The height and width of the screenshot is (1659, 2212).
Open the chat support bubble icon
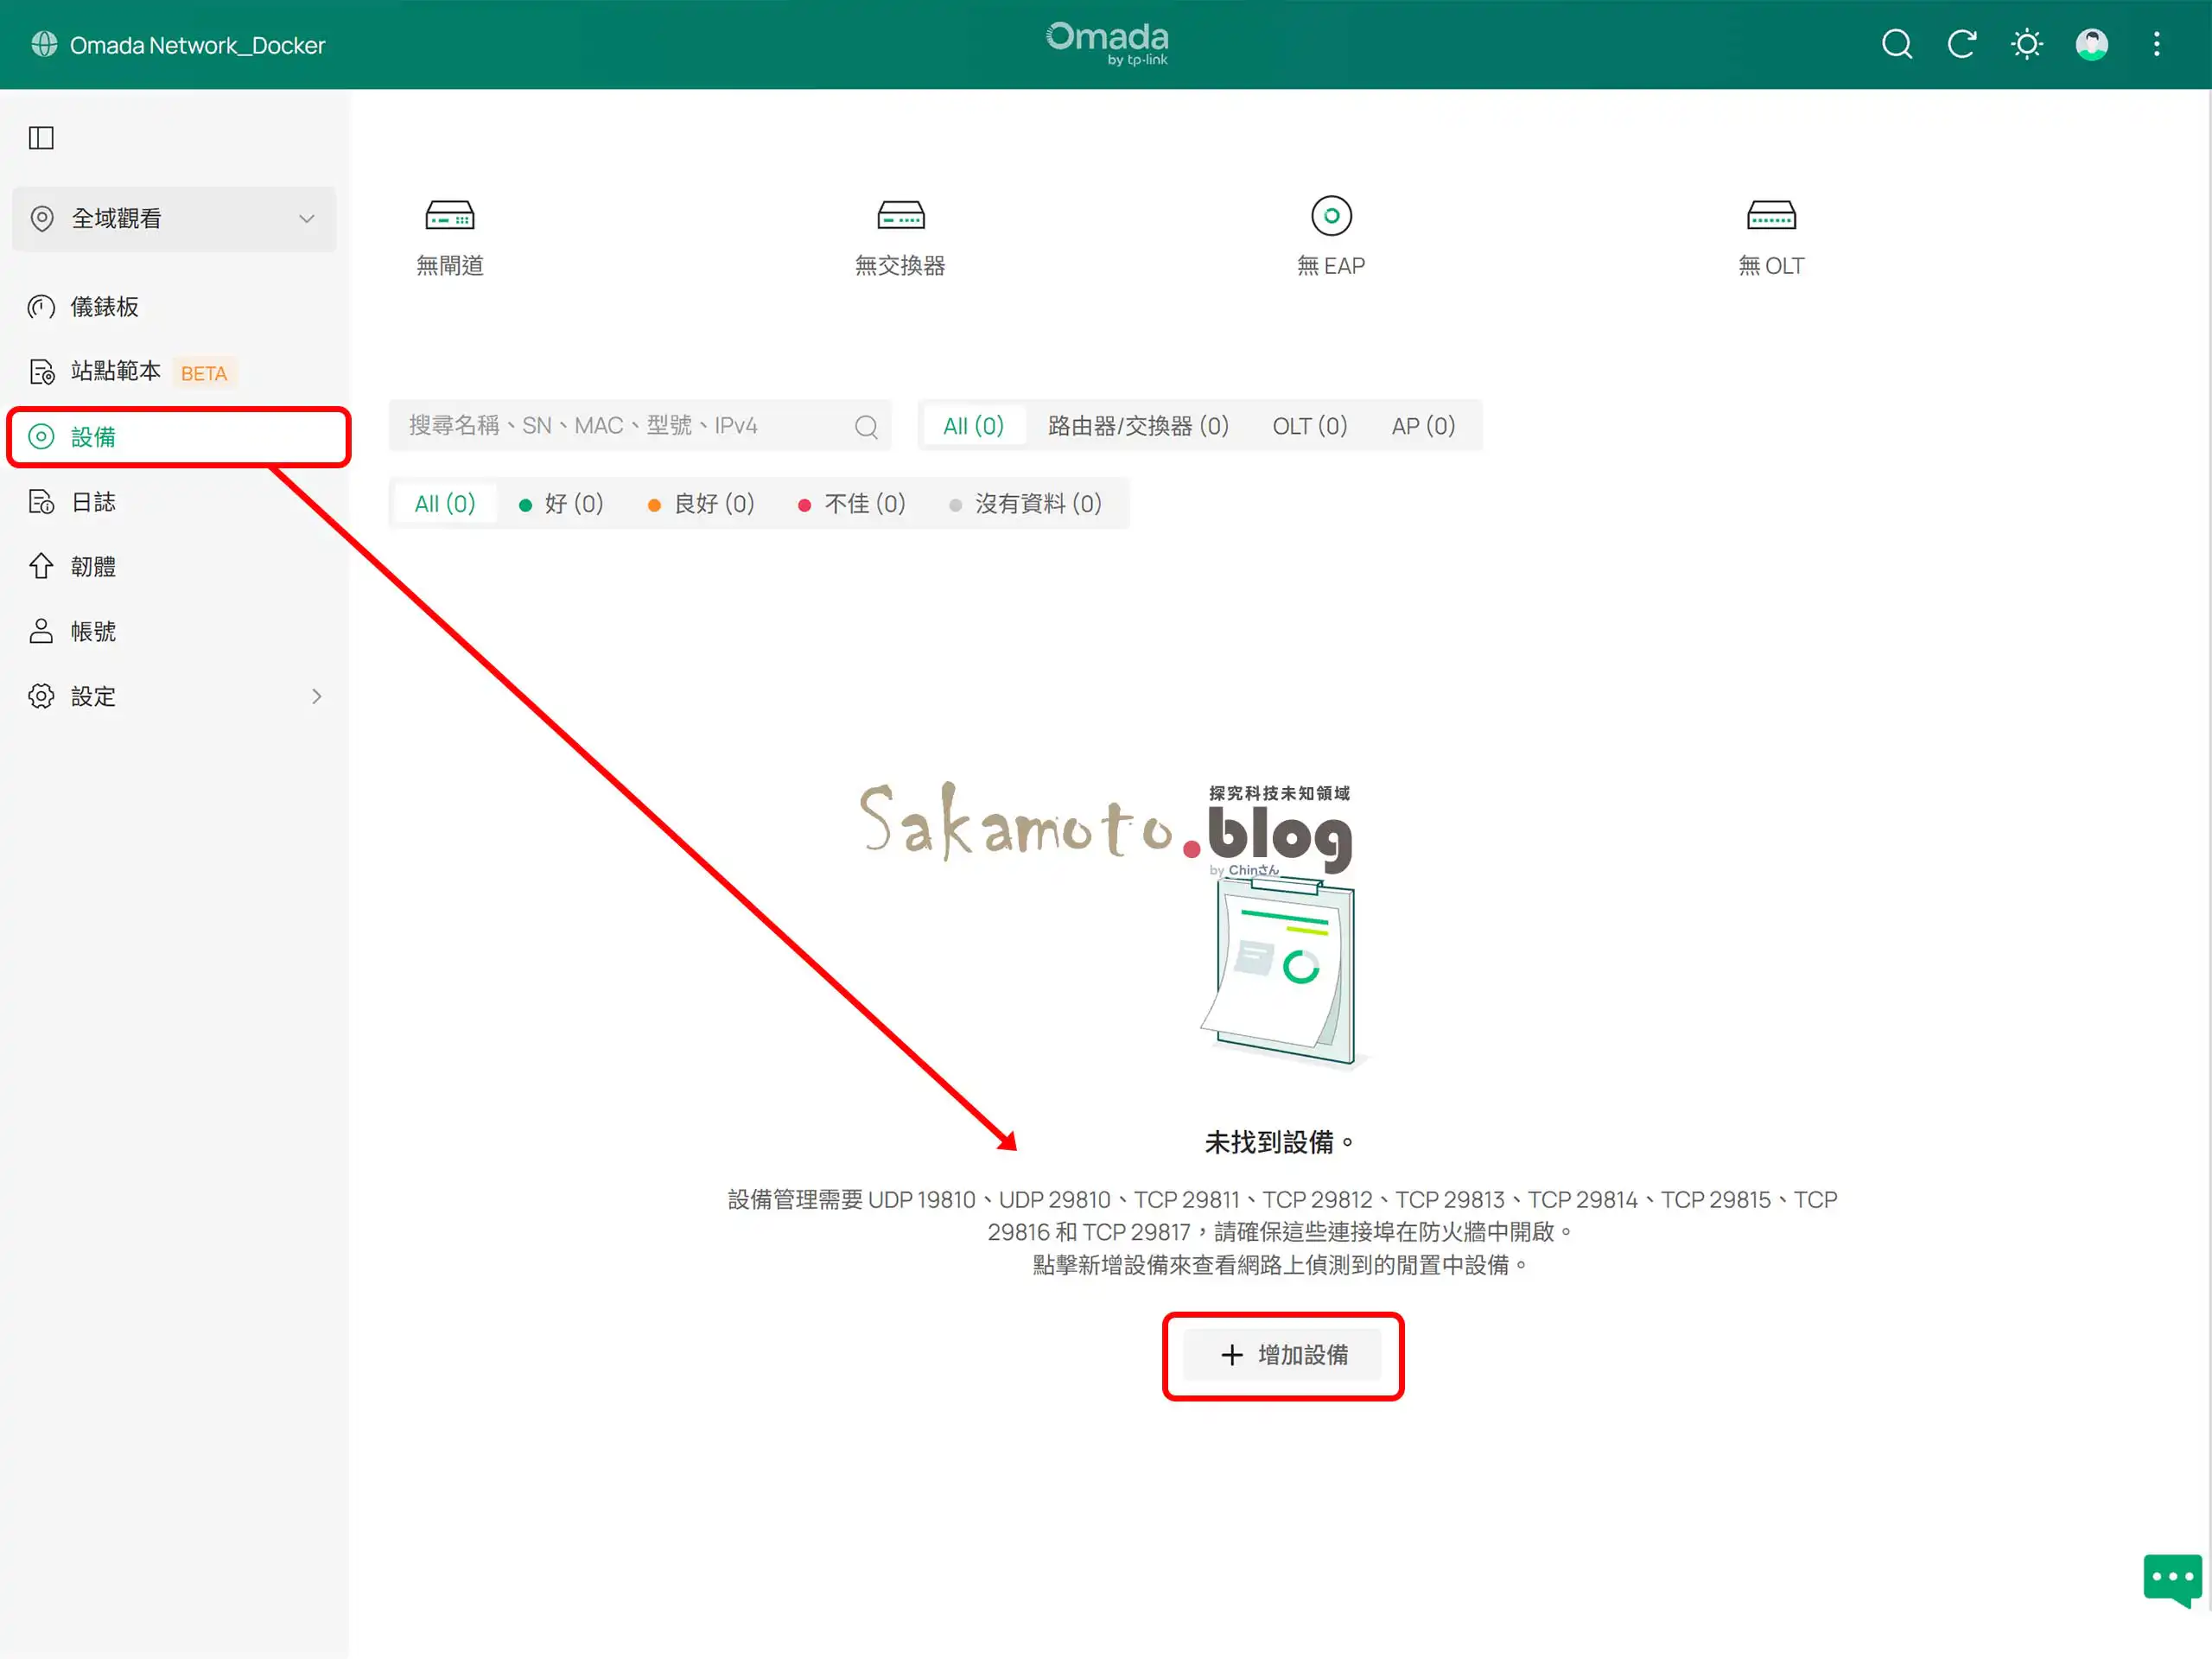pyautogui.click(x=2171, y=1578)
